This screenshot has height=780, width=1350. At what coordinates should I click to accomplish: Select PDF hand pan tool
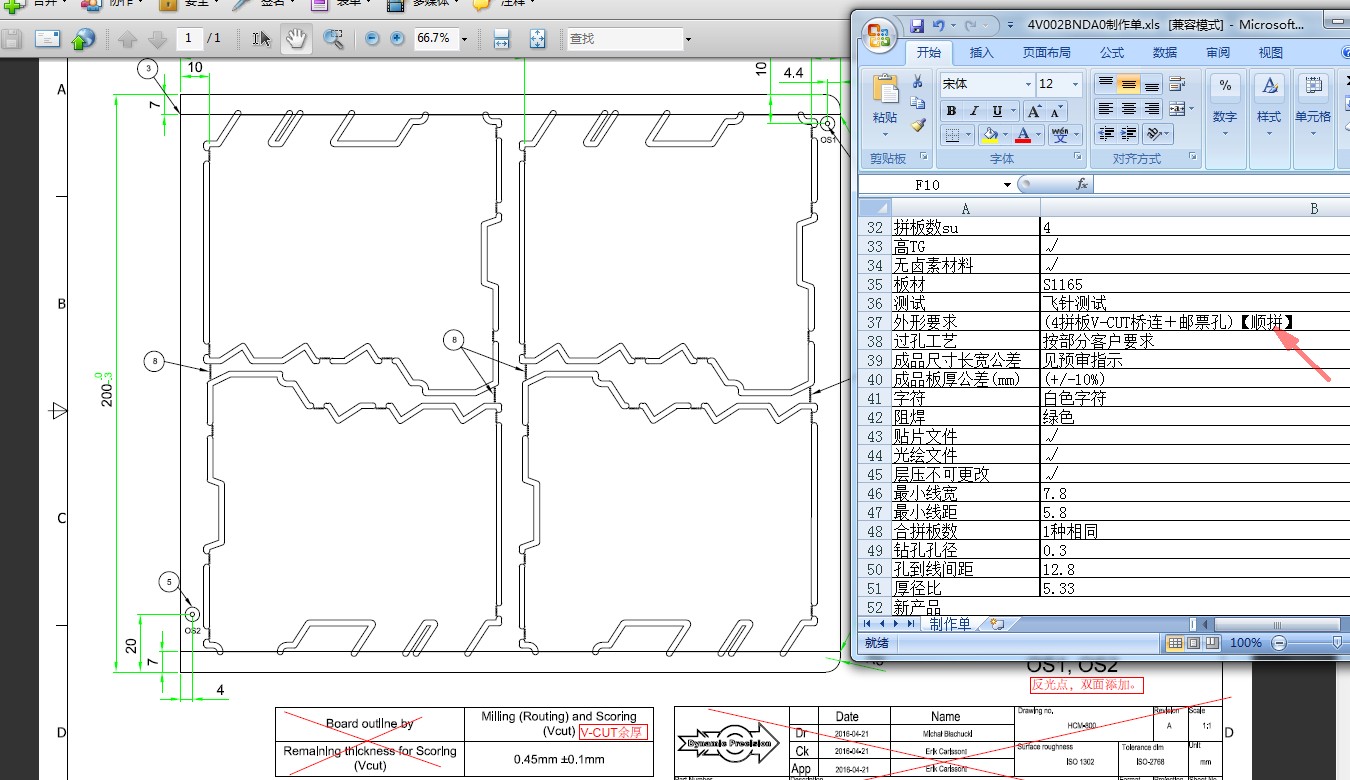[x=296, y=39]
